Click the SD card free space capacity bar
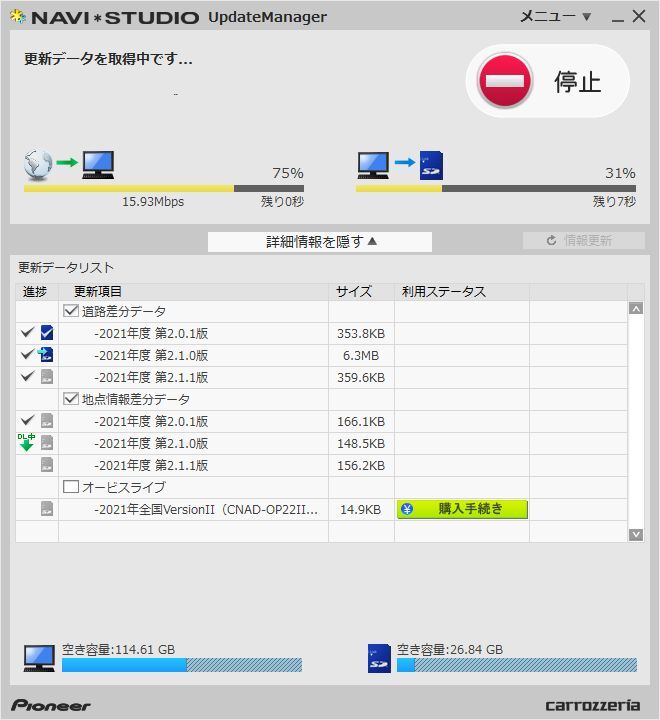This screenshot has width=660, height=720. tap(517, 665)
